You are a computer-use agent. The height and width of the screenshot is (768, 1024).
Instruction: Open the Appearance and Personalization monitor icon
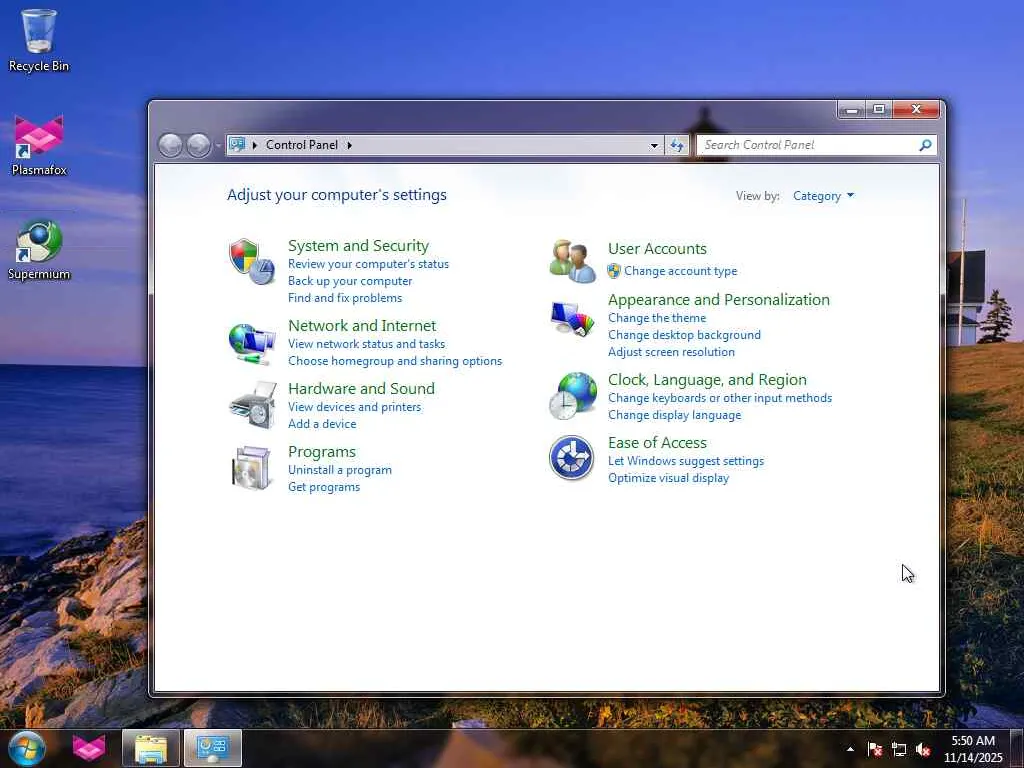pos(572,319)
